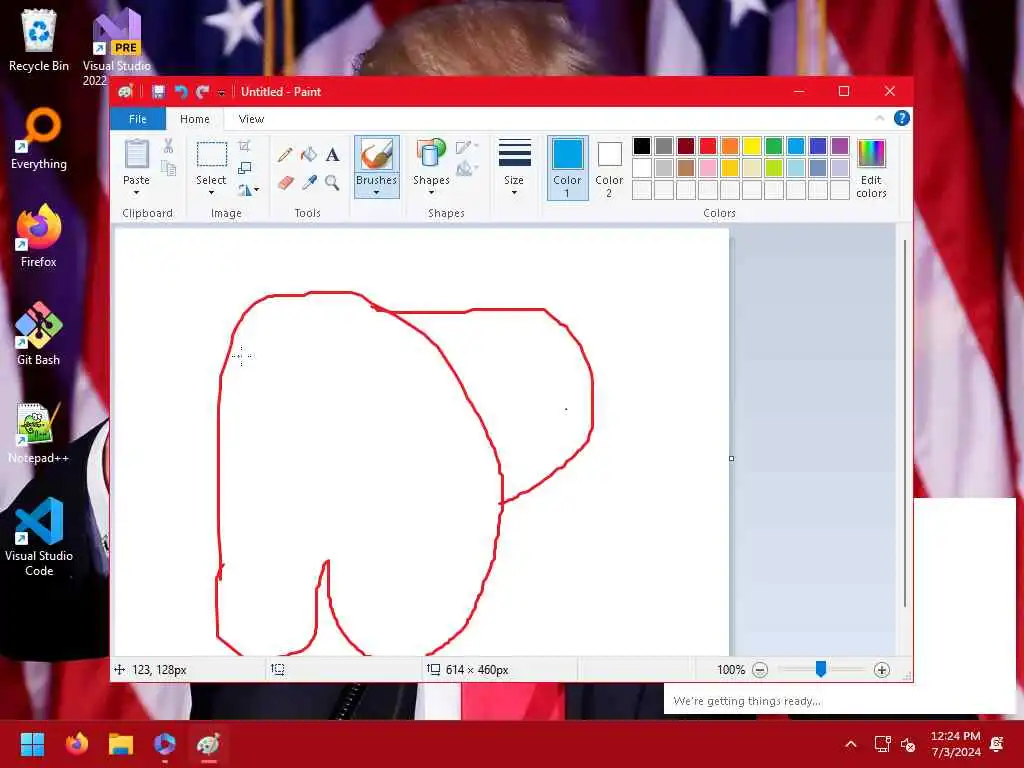1024x768 pixels.
Task: Pick the purple color swatch
Action: coord(840,146)
